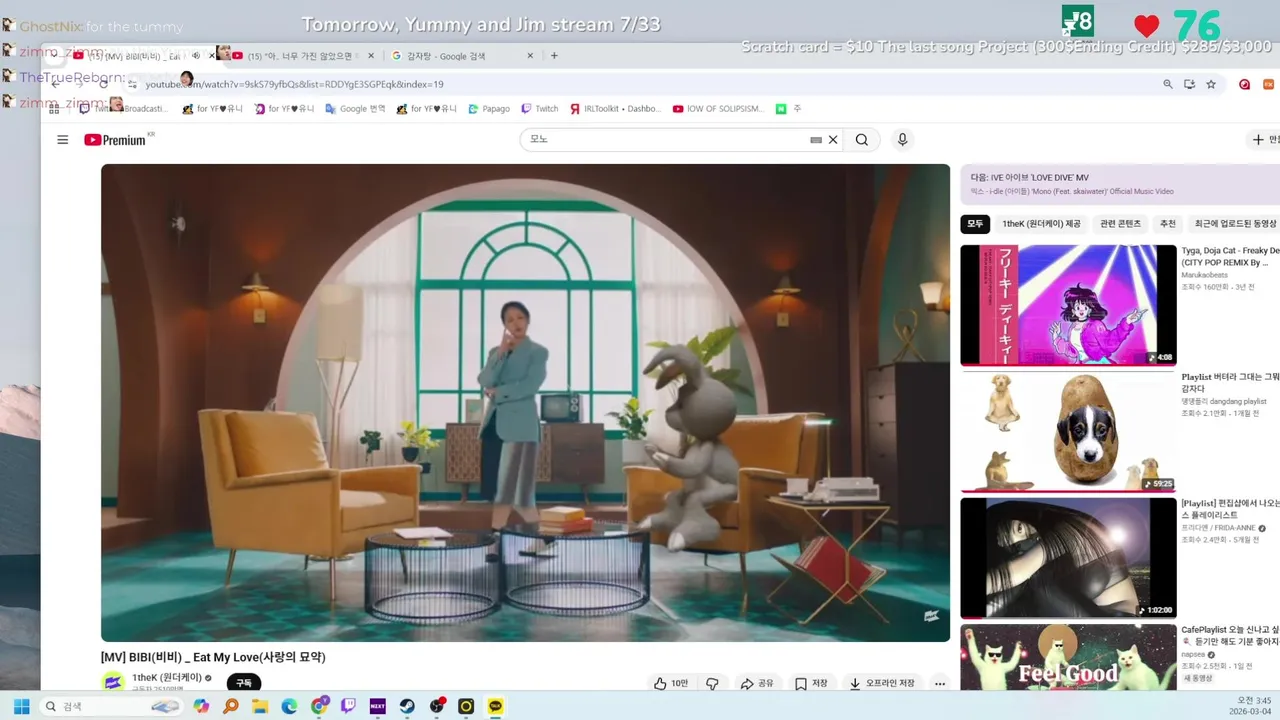Click the site info icon left of URL
The height and width of the screenshot is (720, 1280).
[x=133, y=85]
